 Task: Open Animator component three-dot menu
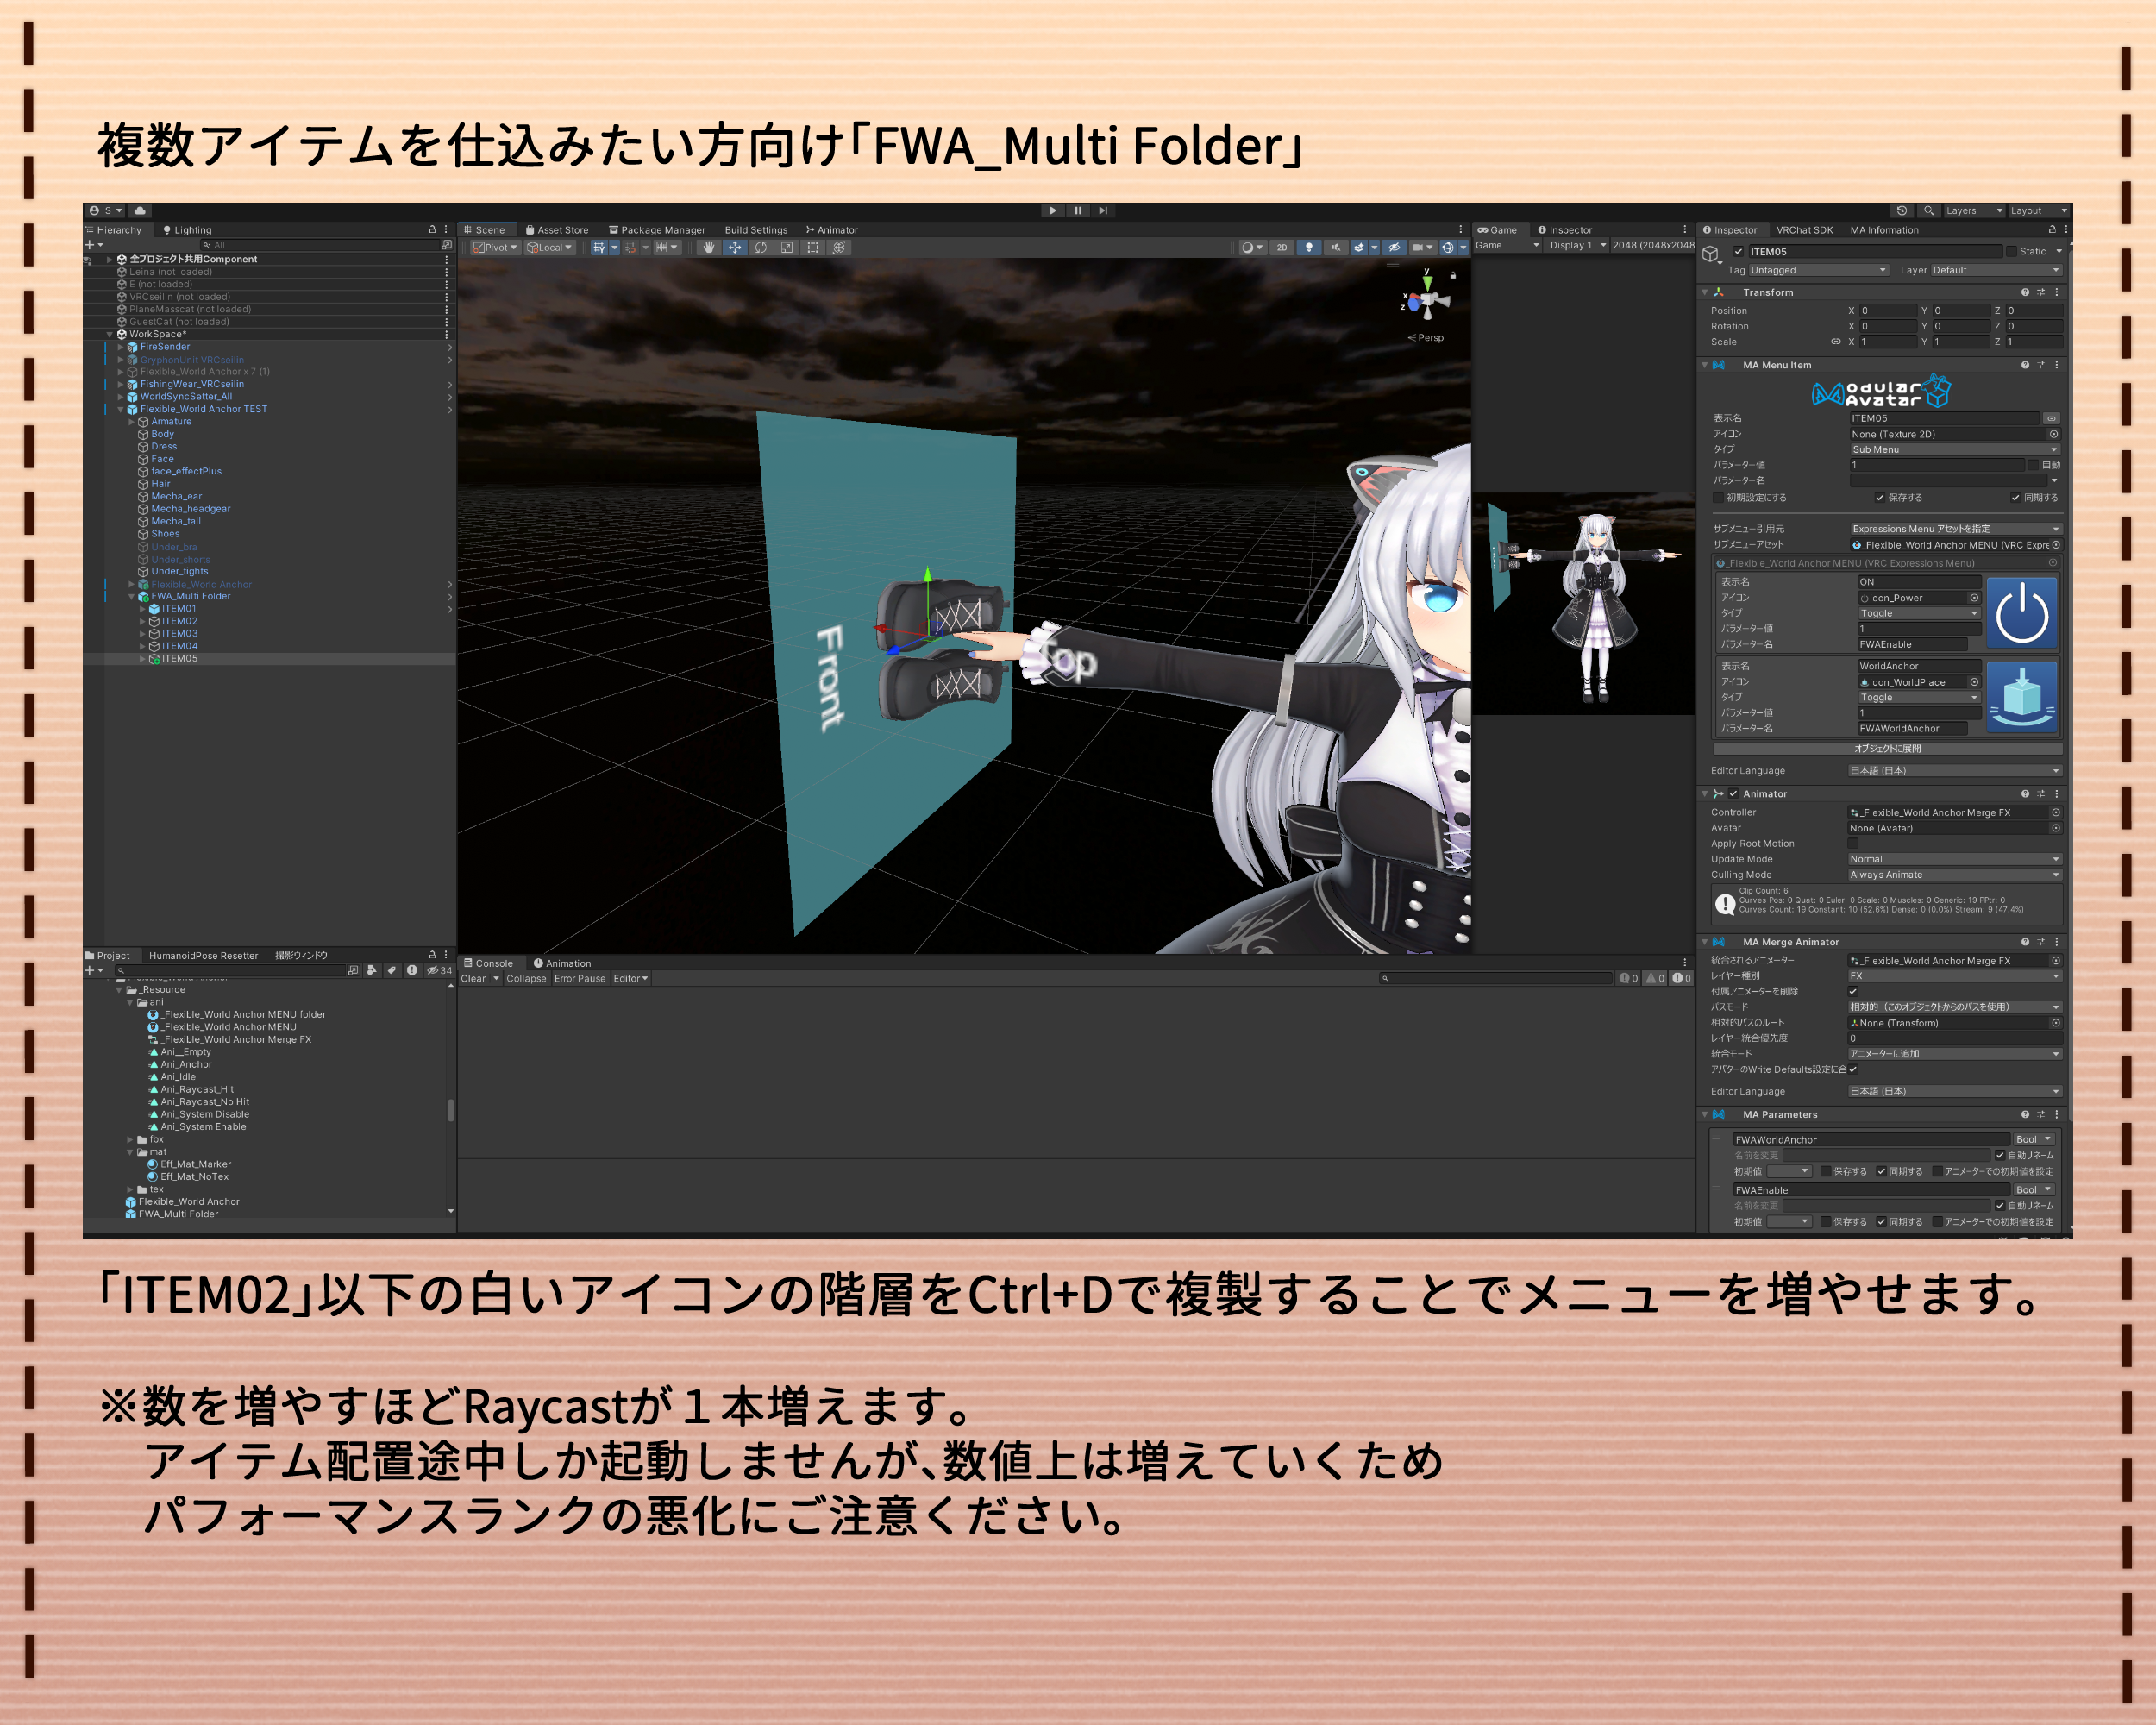click(x=2057, y=794)
